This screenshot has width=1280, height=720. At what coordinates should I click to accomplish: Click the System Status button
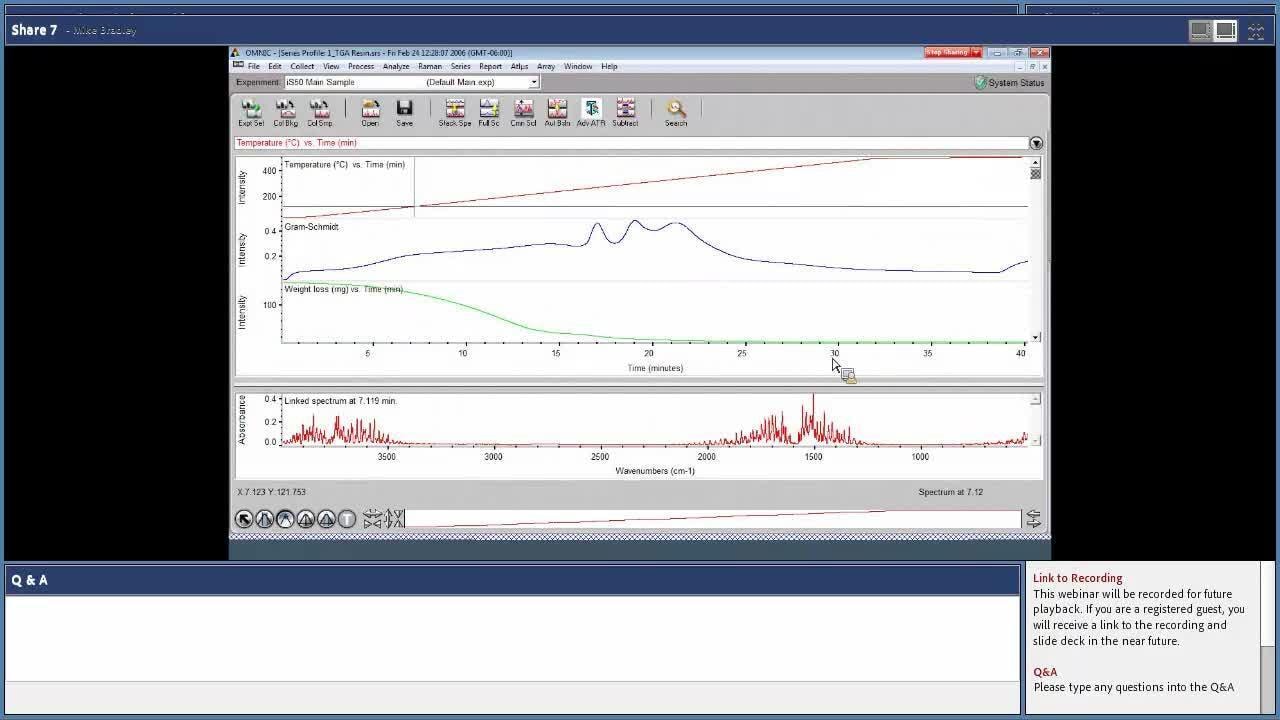pos(1009,83)
